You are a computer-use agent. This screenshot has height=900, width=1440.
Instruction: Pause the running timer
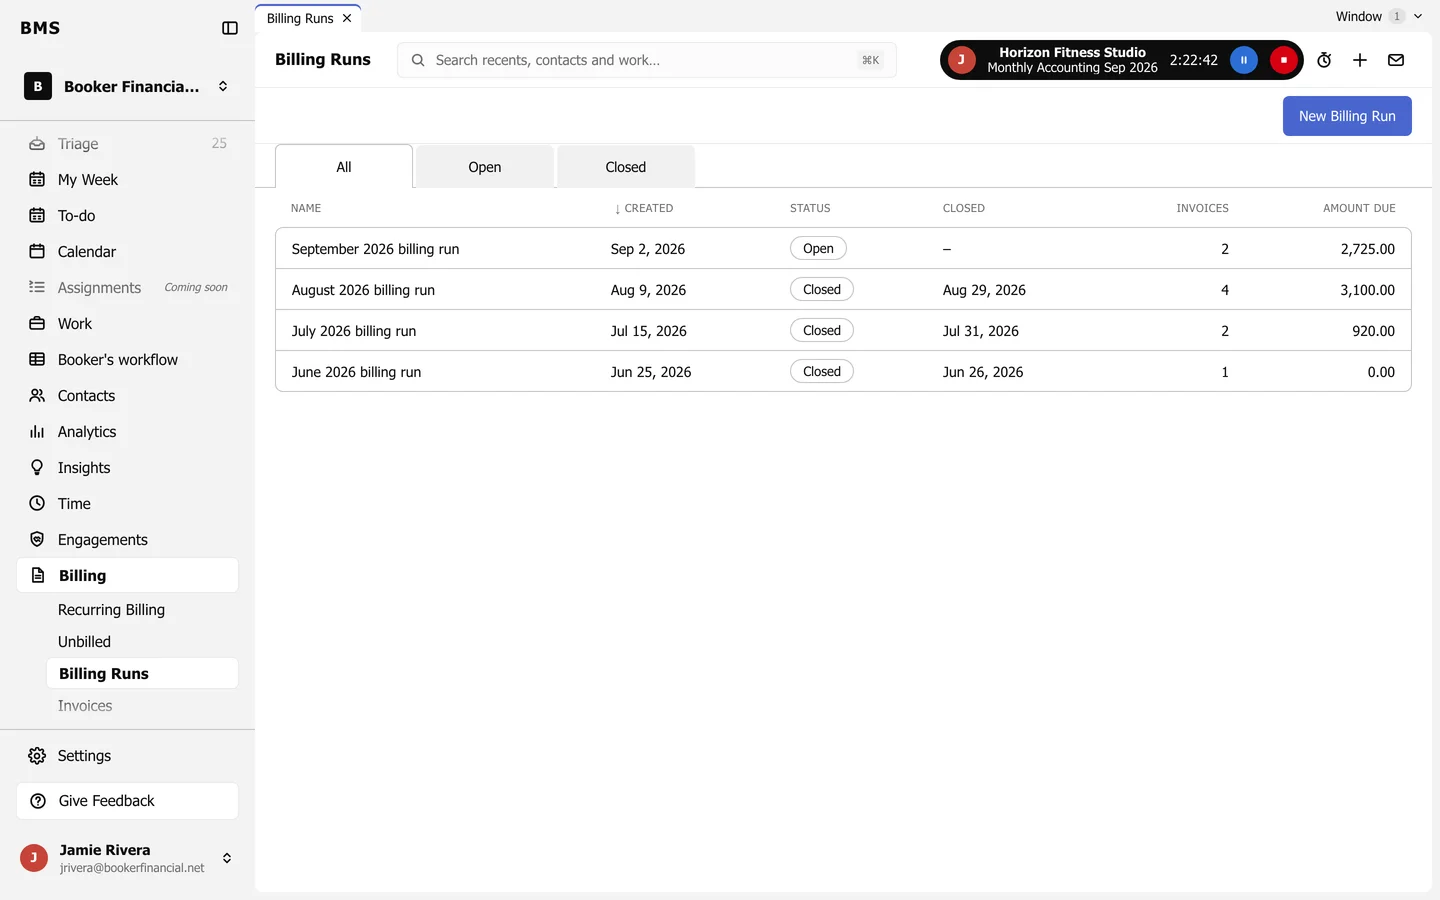pyautogui.click(x=1244, y=60)
